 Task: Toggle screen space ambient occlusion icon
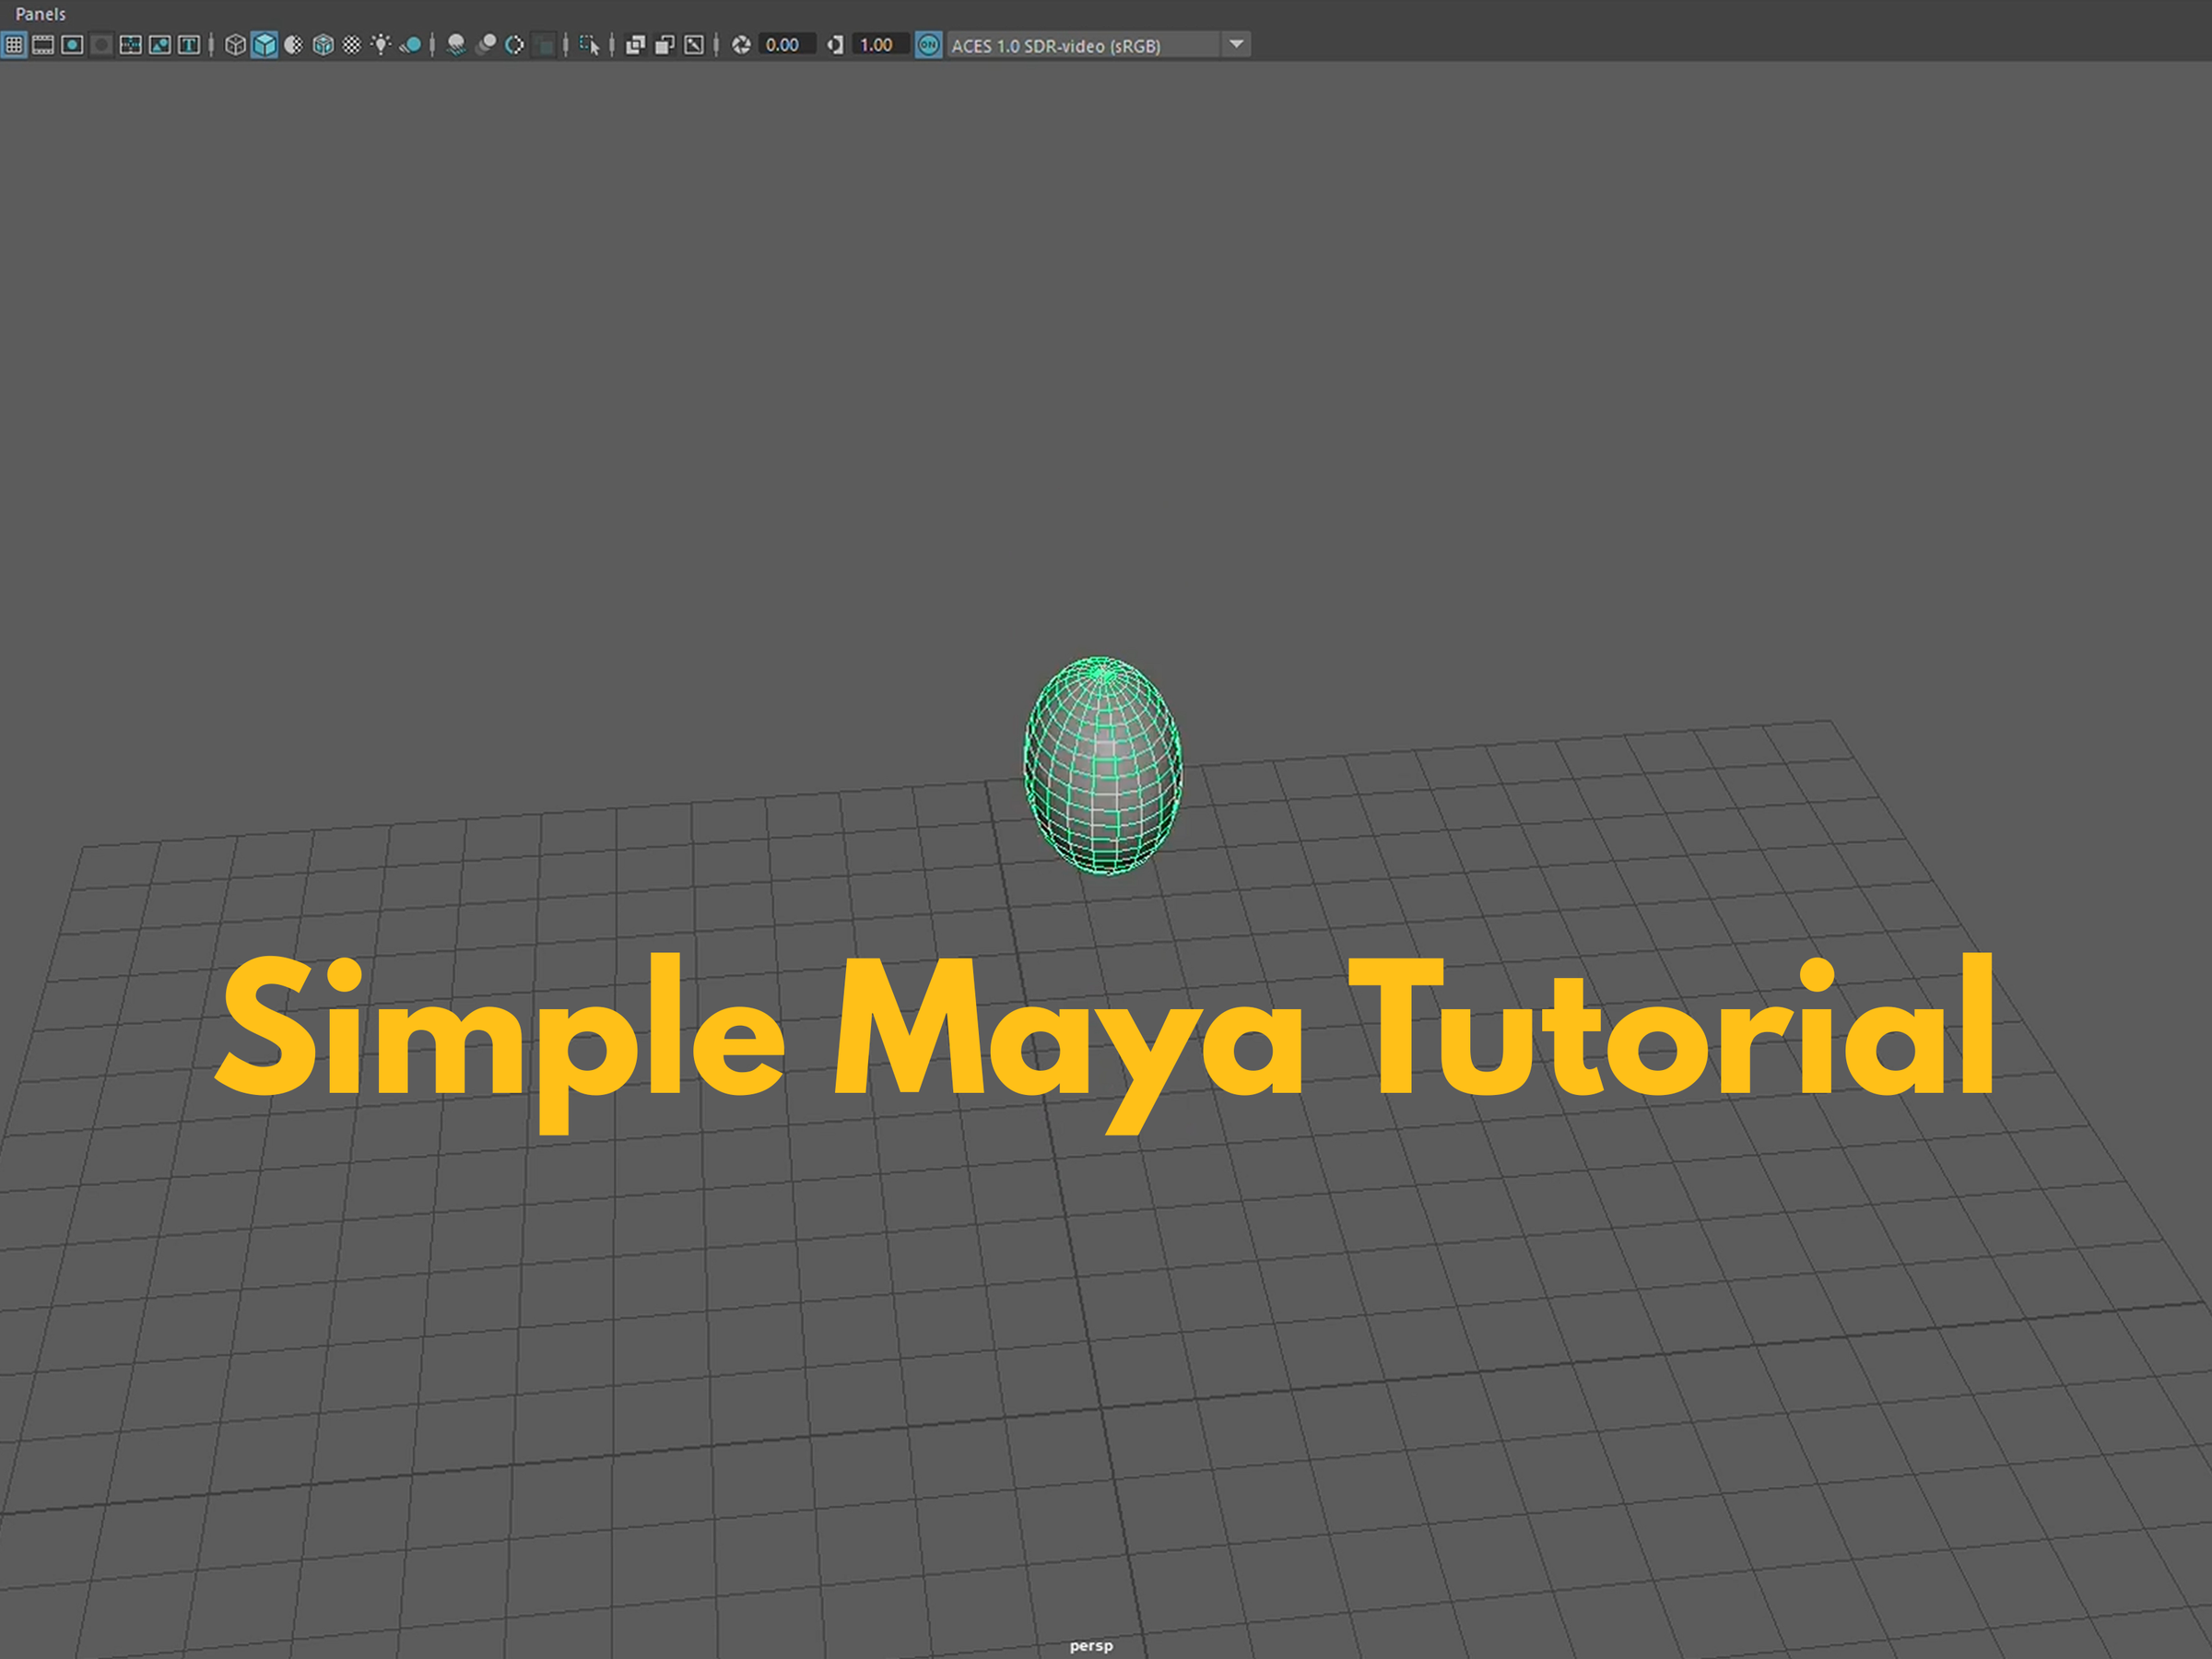[456, 45]
